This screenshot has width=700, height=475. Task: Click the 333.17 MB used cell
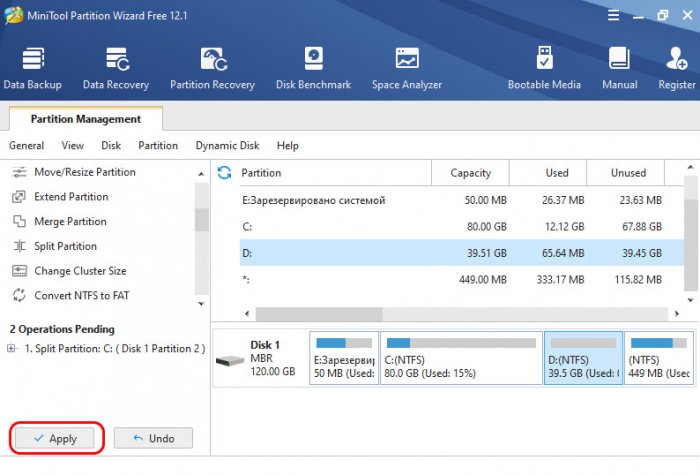(x=560, y=279)
